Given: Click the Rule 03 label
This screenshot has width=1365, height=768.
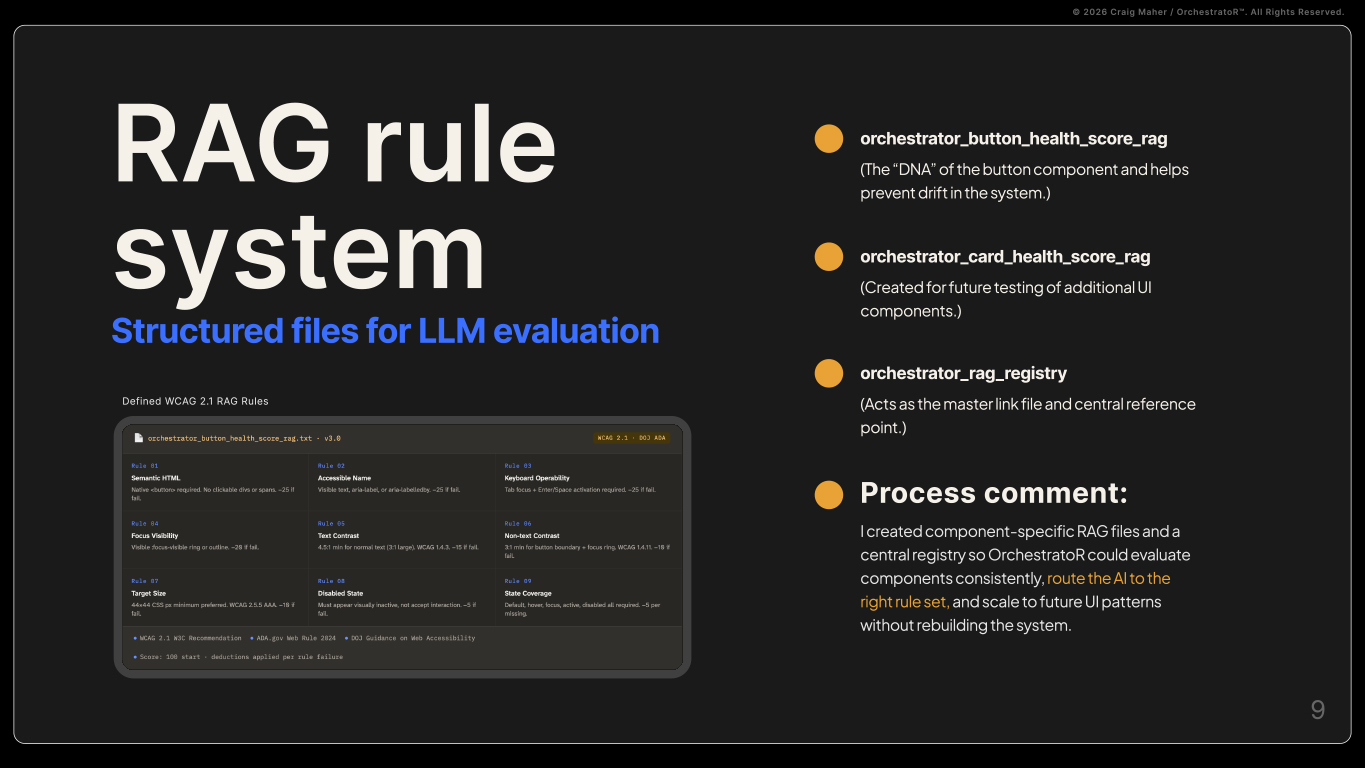Looking at the screenshot, I should point(518,466).
